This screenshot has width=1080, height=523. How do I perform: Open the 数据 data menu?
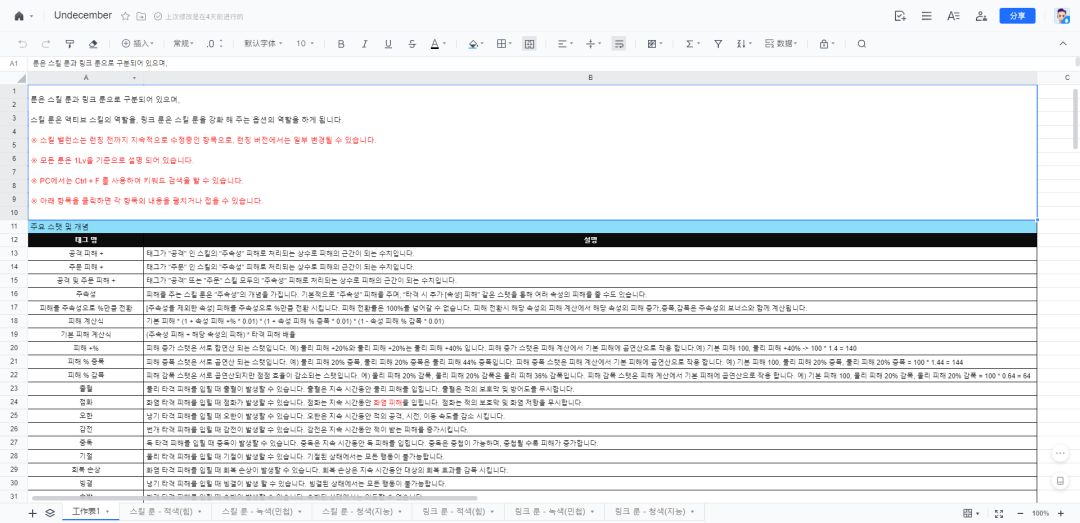point(781,43)
